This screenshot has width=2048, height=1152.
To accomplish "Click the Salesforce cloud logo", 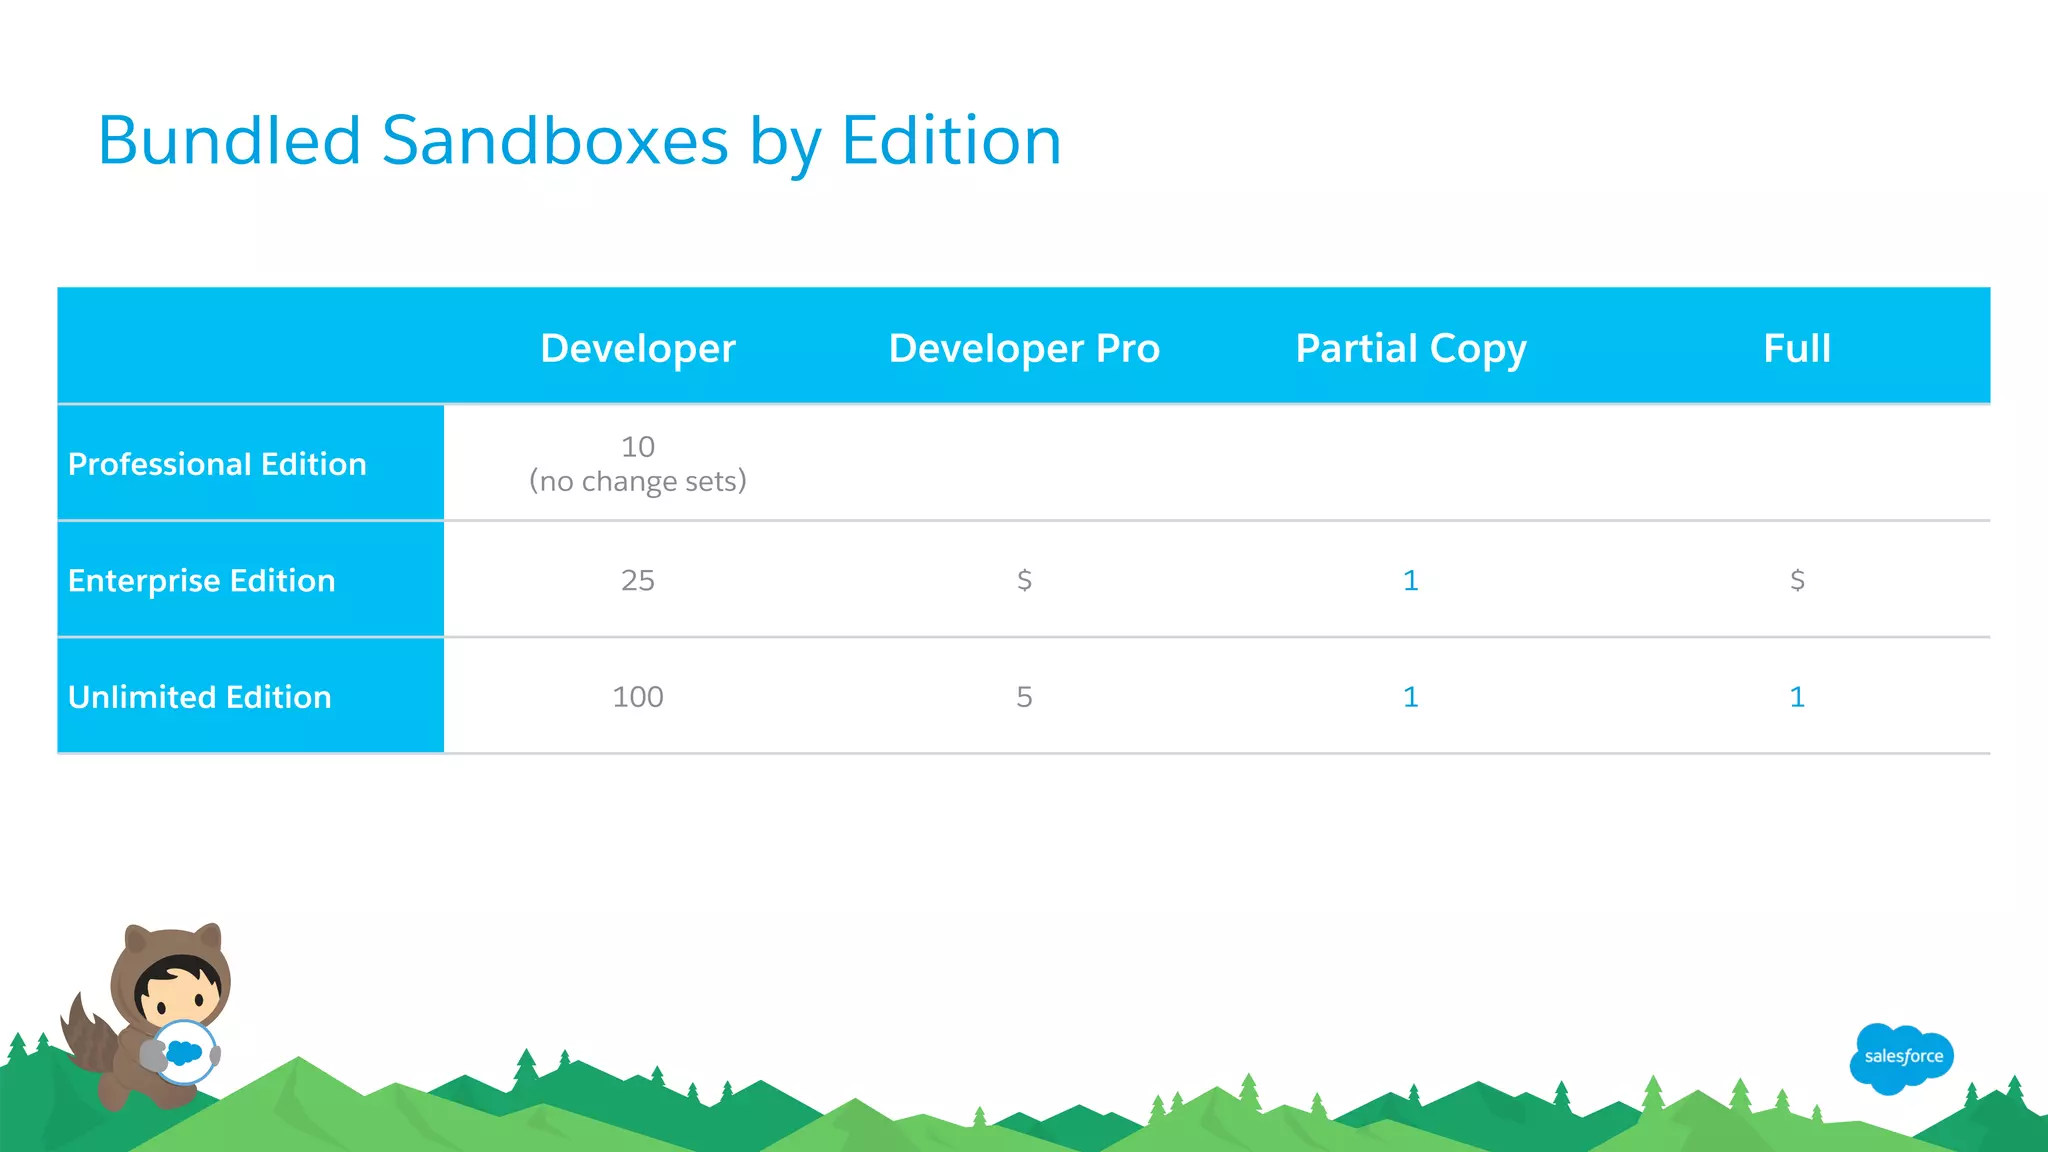I will point(1901,1058).
